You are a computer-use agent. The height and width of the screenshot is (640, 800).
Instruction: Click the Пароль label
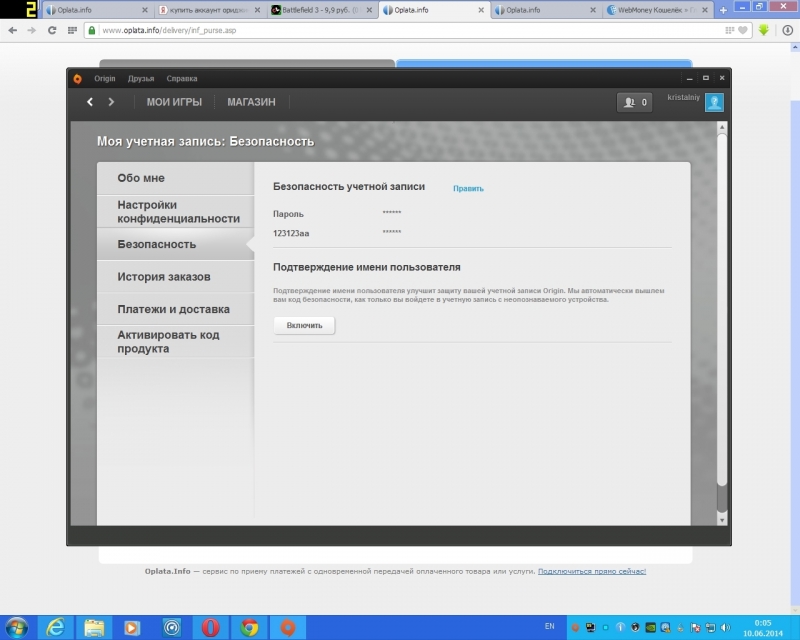click(x=288, y=214)
